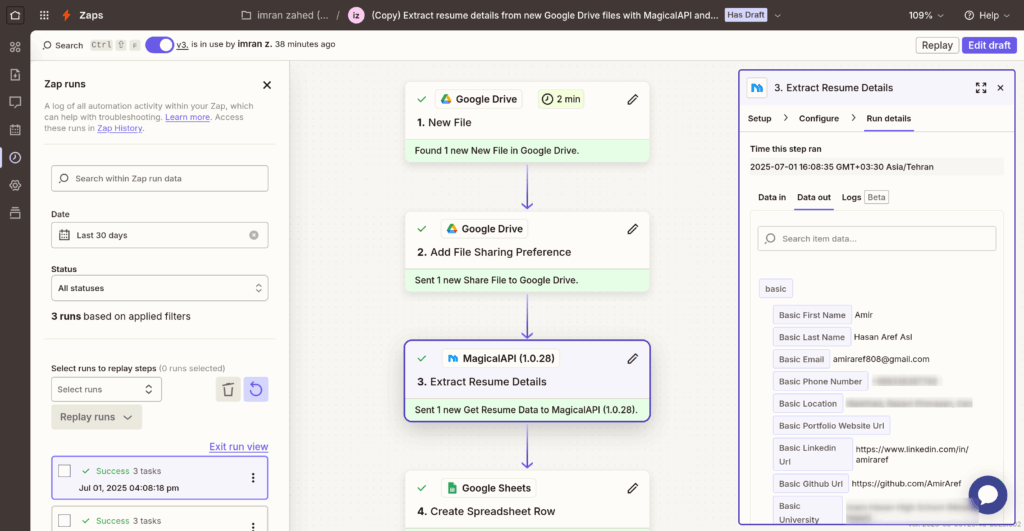1024x531 pixels.
Task: Toggle the Zap on/off switch
Action: [x=159, y=44]
